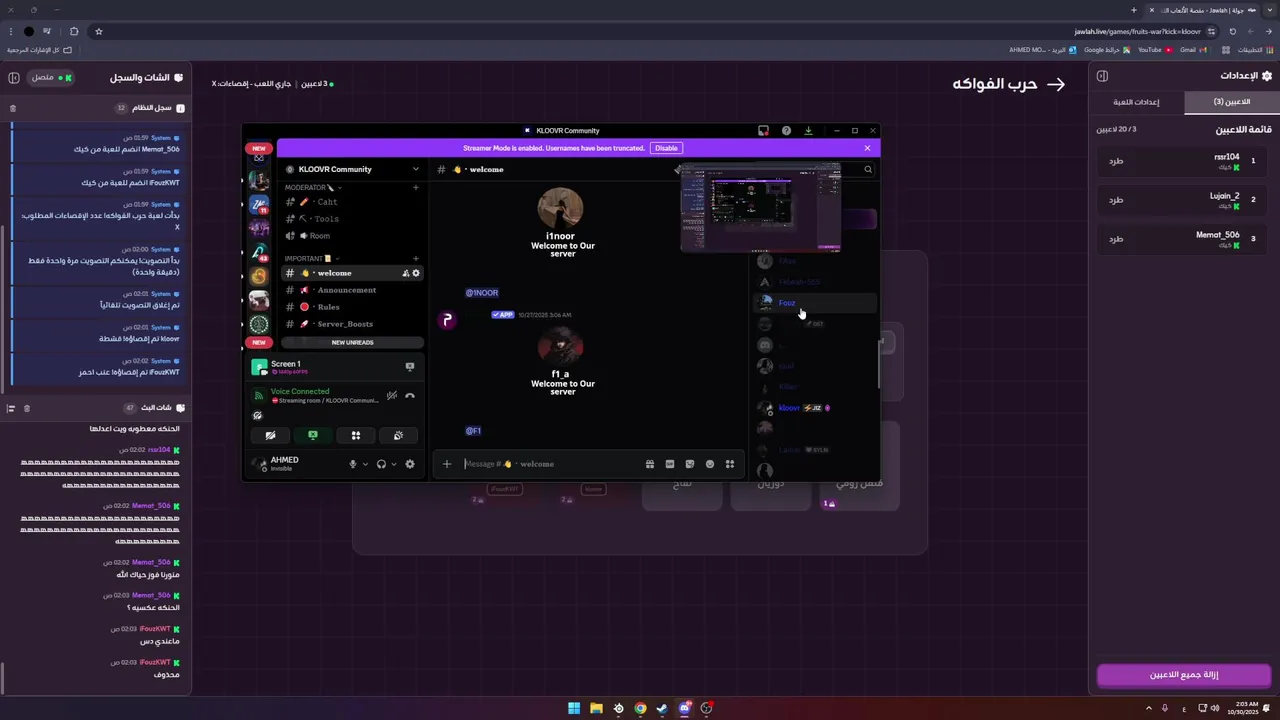1280x720 pixels.
Task: Kick player Memat_506 with طرد
Action: pos(1116,239)
